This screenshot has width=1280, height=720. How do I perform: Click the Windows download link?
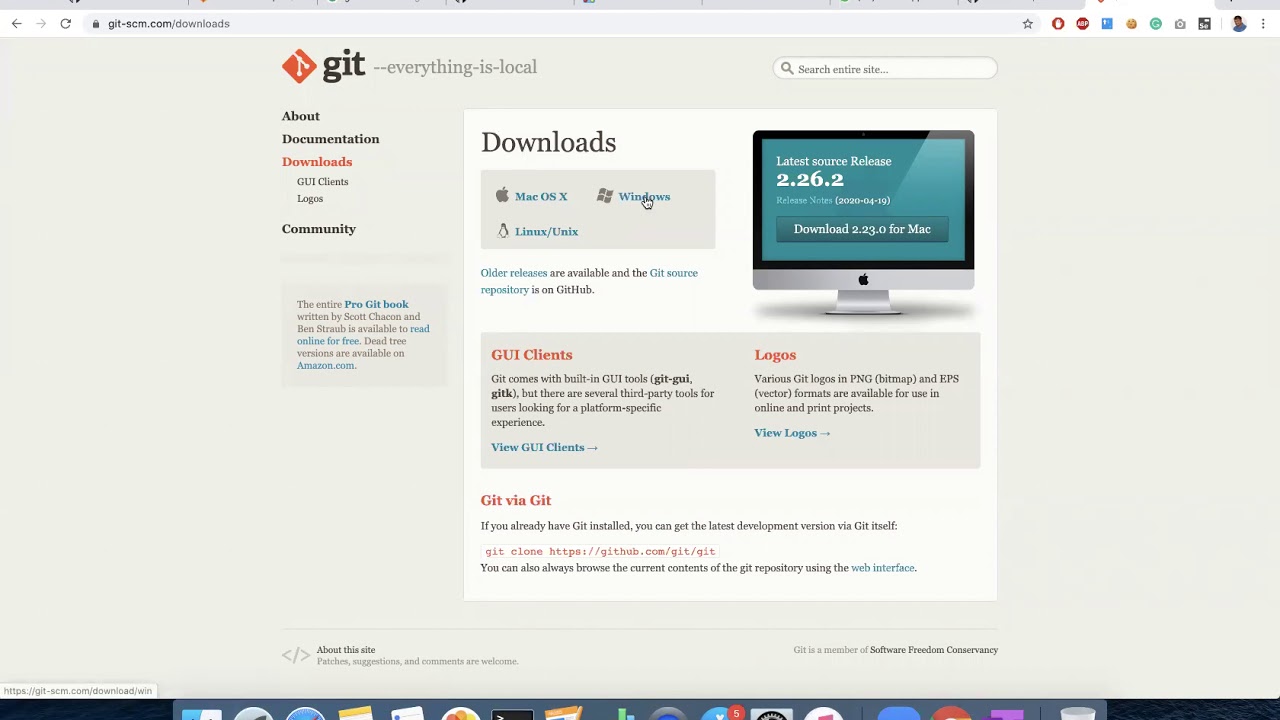(644, 197)
